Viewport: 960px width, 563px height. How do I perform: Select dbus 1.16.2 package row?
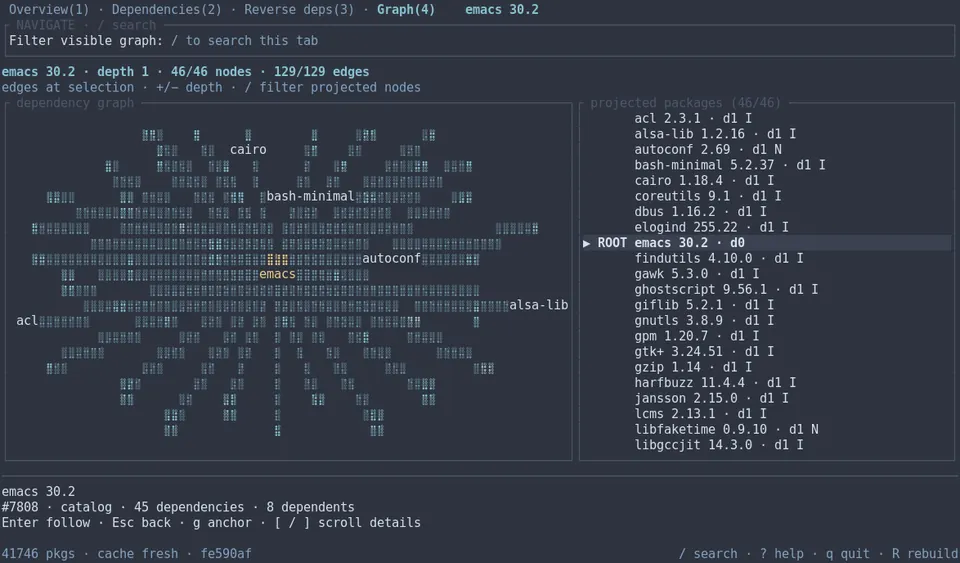pos(767,212)
